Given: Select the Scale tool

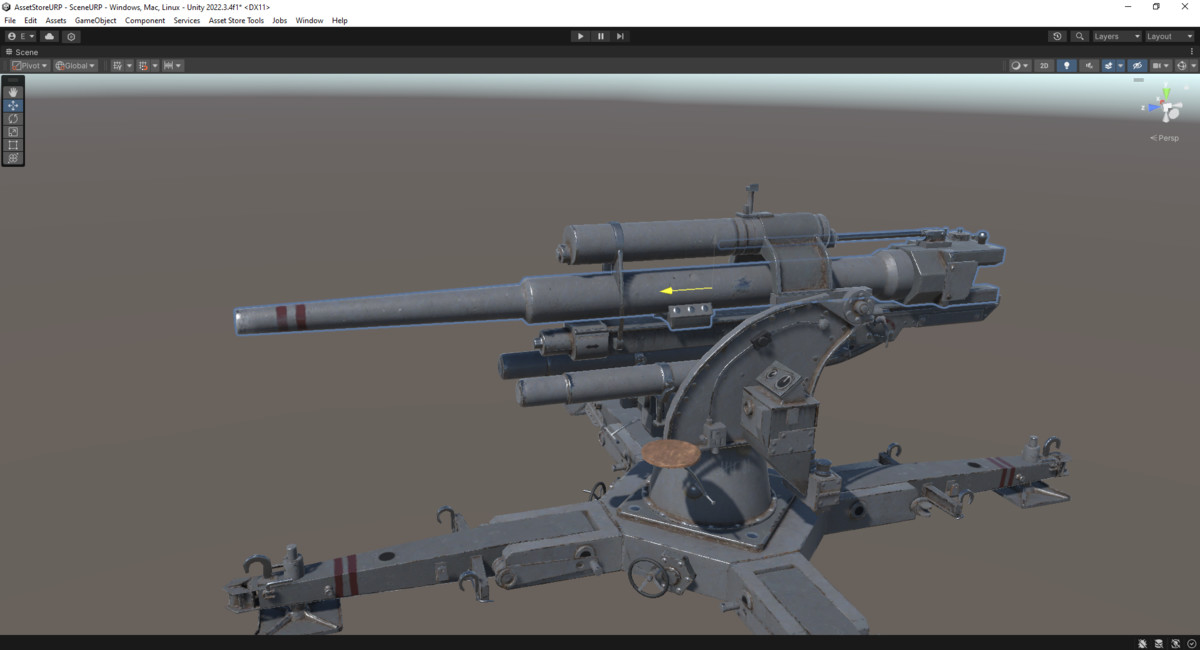Looking at the screenshot, I should pyautogui.click(x=13, y=131).
